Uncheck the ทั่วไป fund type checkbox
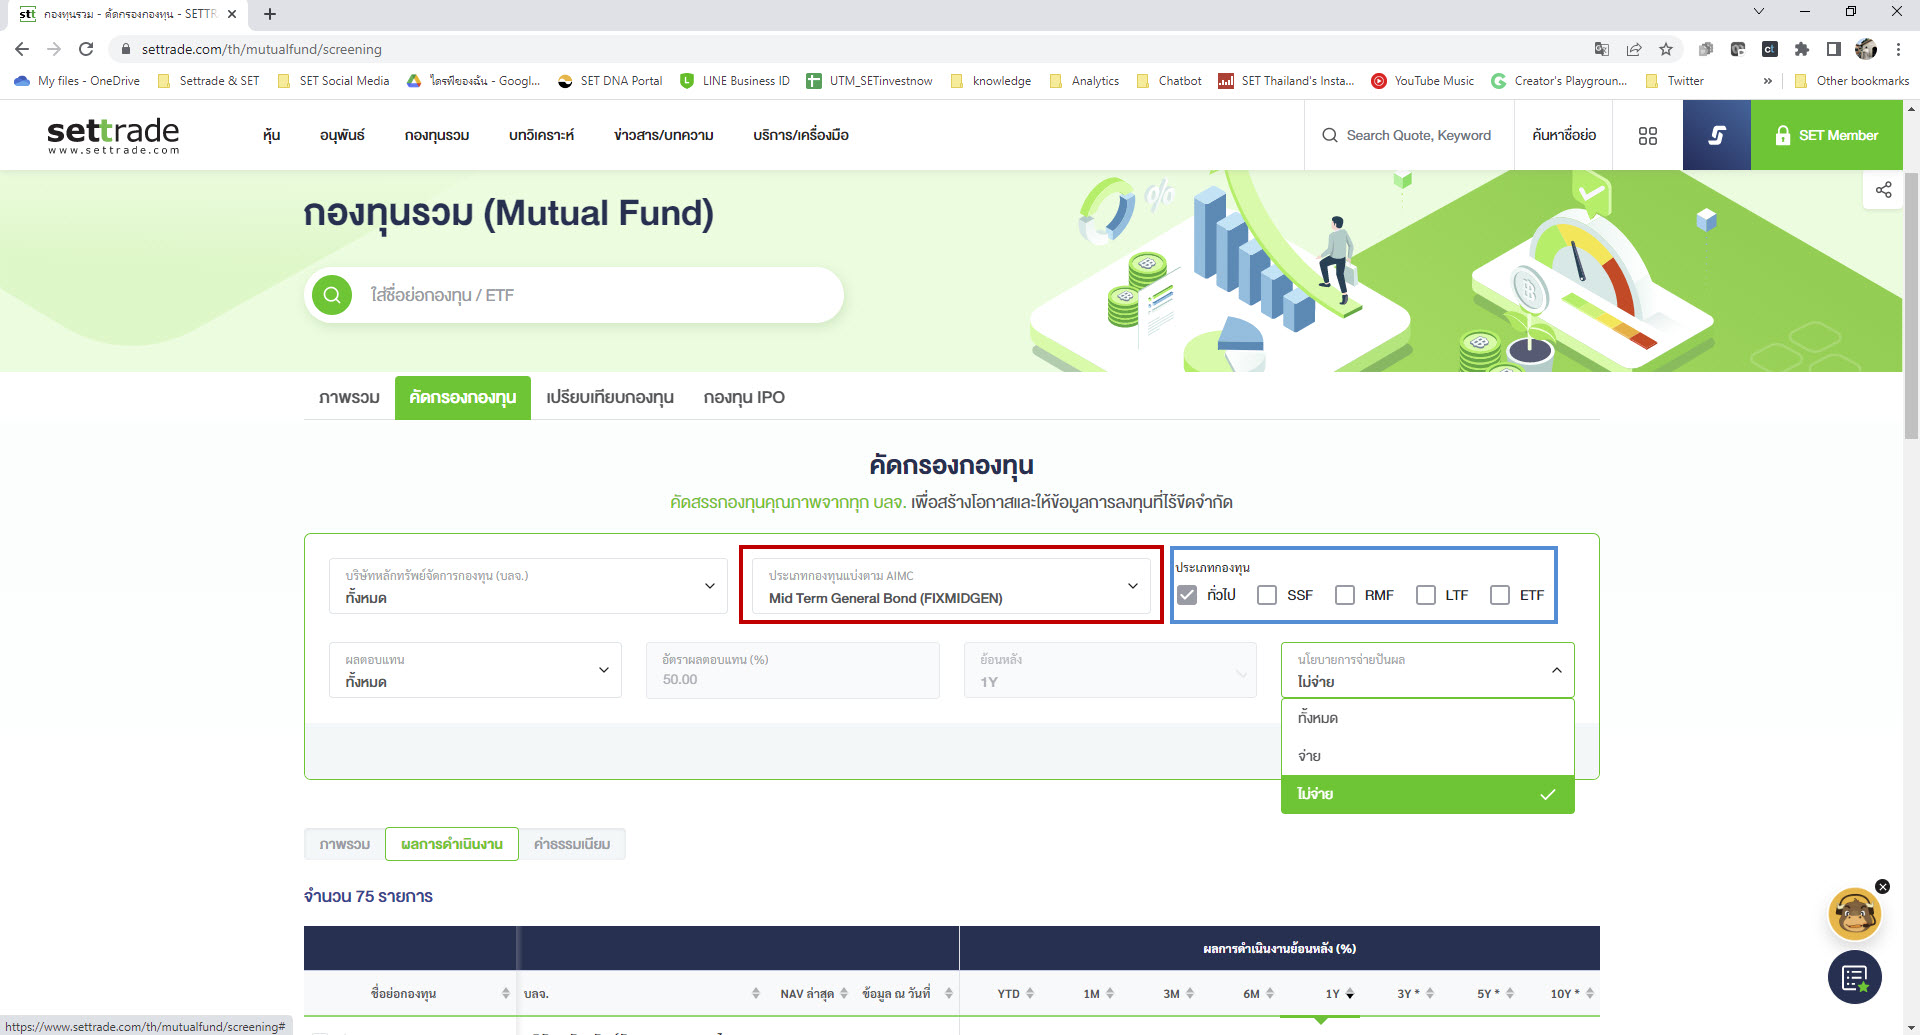The width and height of the screenshot is (1920, 1035). click(1187, 594)
